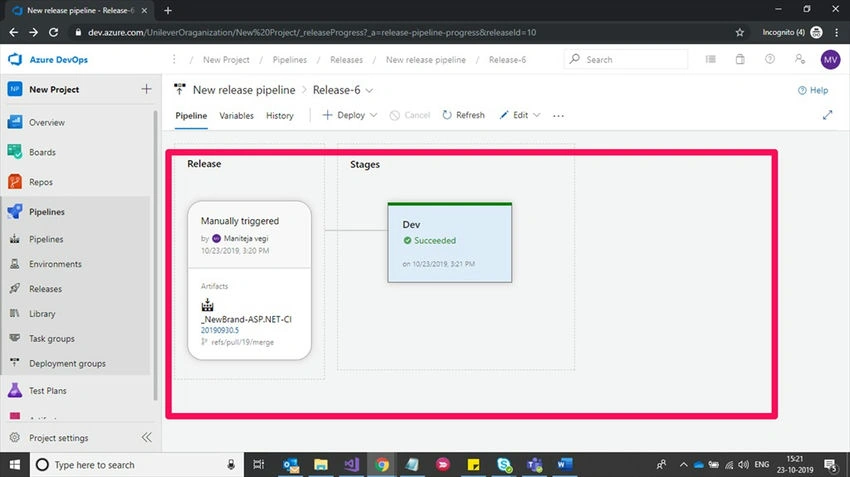Viewport: 850px width, 477px height.
Task: Open a new browser tab
Action: pos(168,10)
